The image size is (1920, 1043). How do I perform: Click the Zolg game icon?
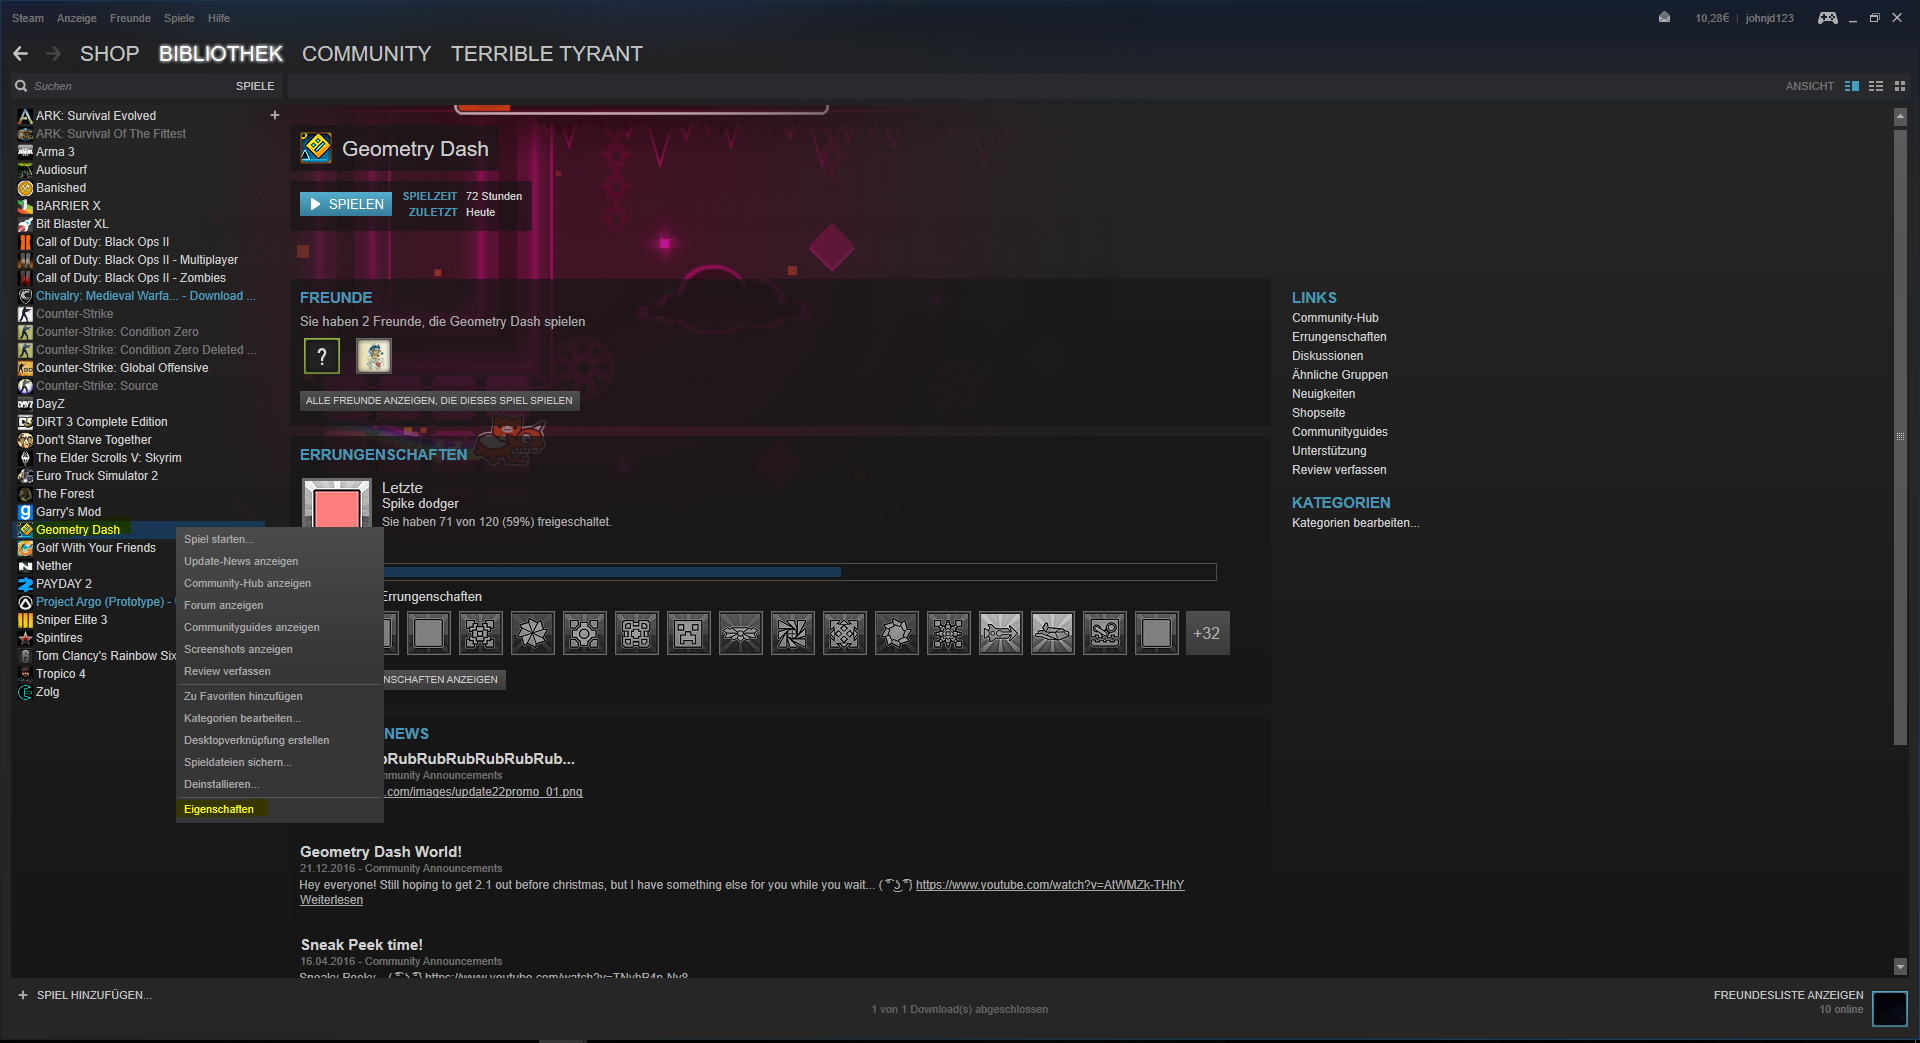coord(26,692)
